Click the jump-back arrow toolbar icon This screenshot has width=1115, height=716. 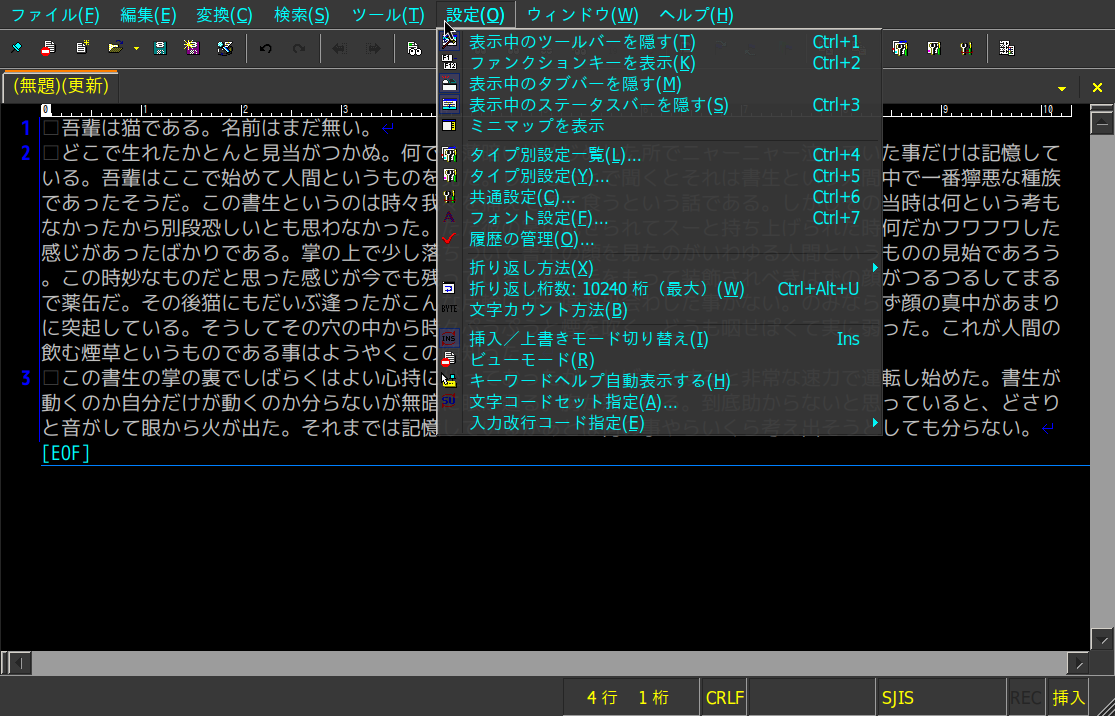338,47
